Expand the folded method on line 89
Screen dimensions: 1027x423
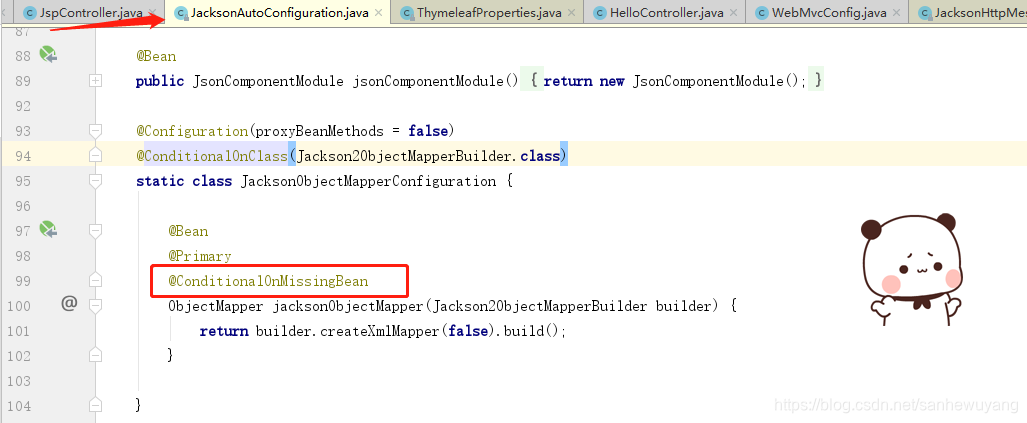(x=96, y=81)
